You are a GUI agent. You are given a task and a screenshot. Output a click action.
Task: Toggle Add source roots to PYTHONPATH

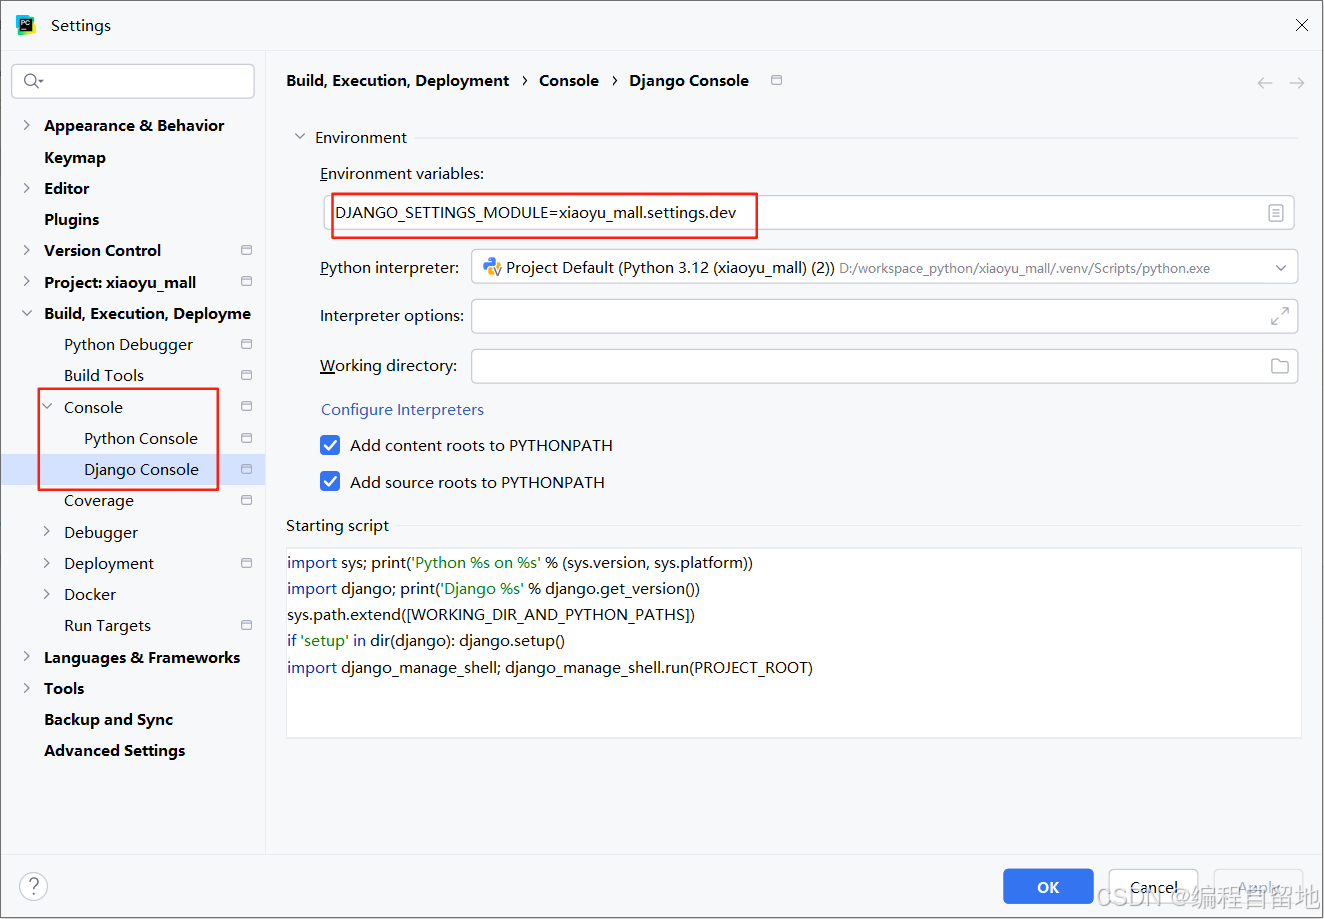(330, 482)
